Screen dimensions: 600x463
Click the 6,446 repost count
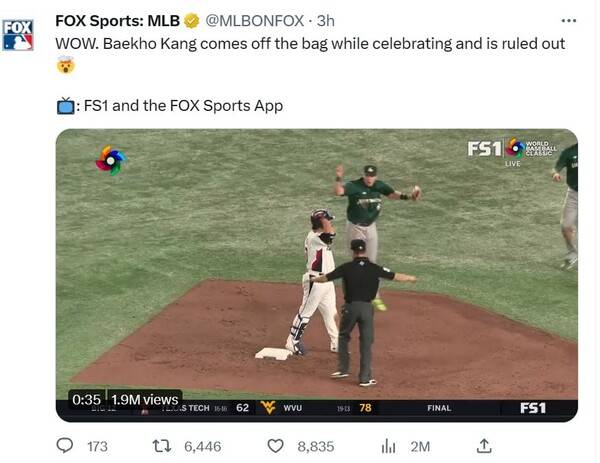coord(203,446)
